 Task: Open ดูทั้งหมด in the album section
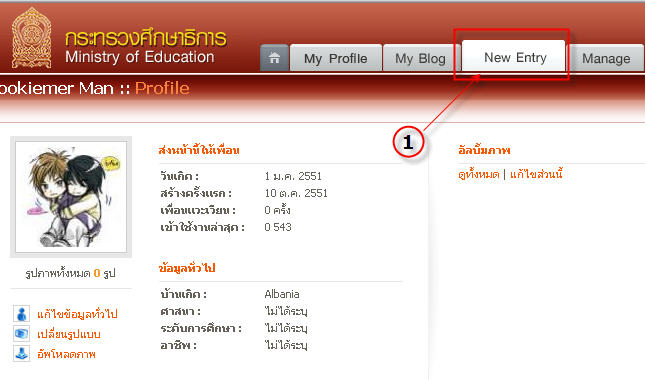click(478, 174)
